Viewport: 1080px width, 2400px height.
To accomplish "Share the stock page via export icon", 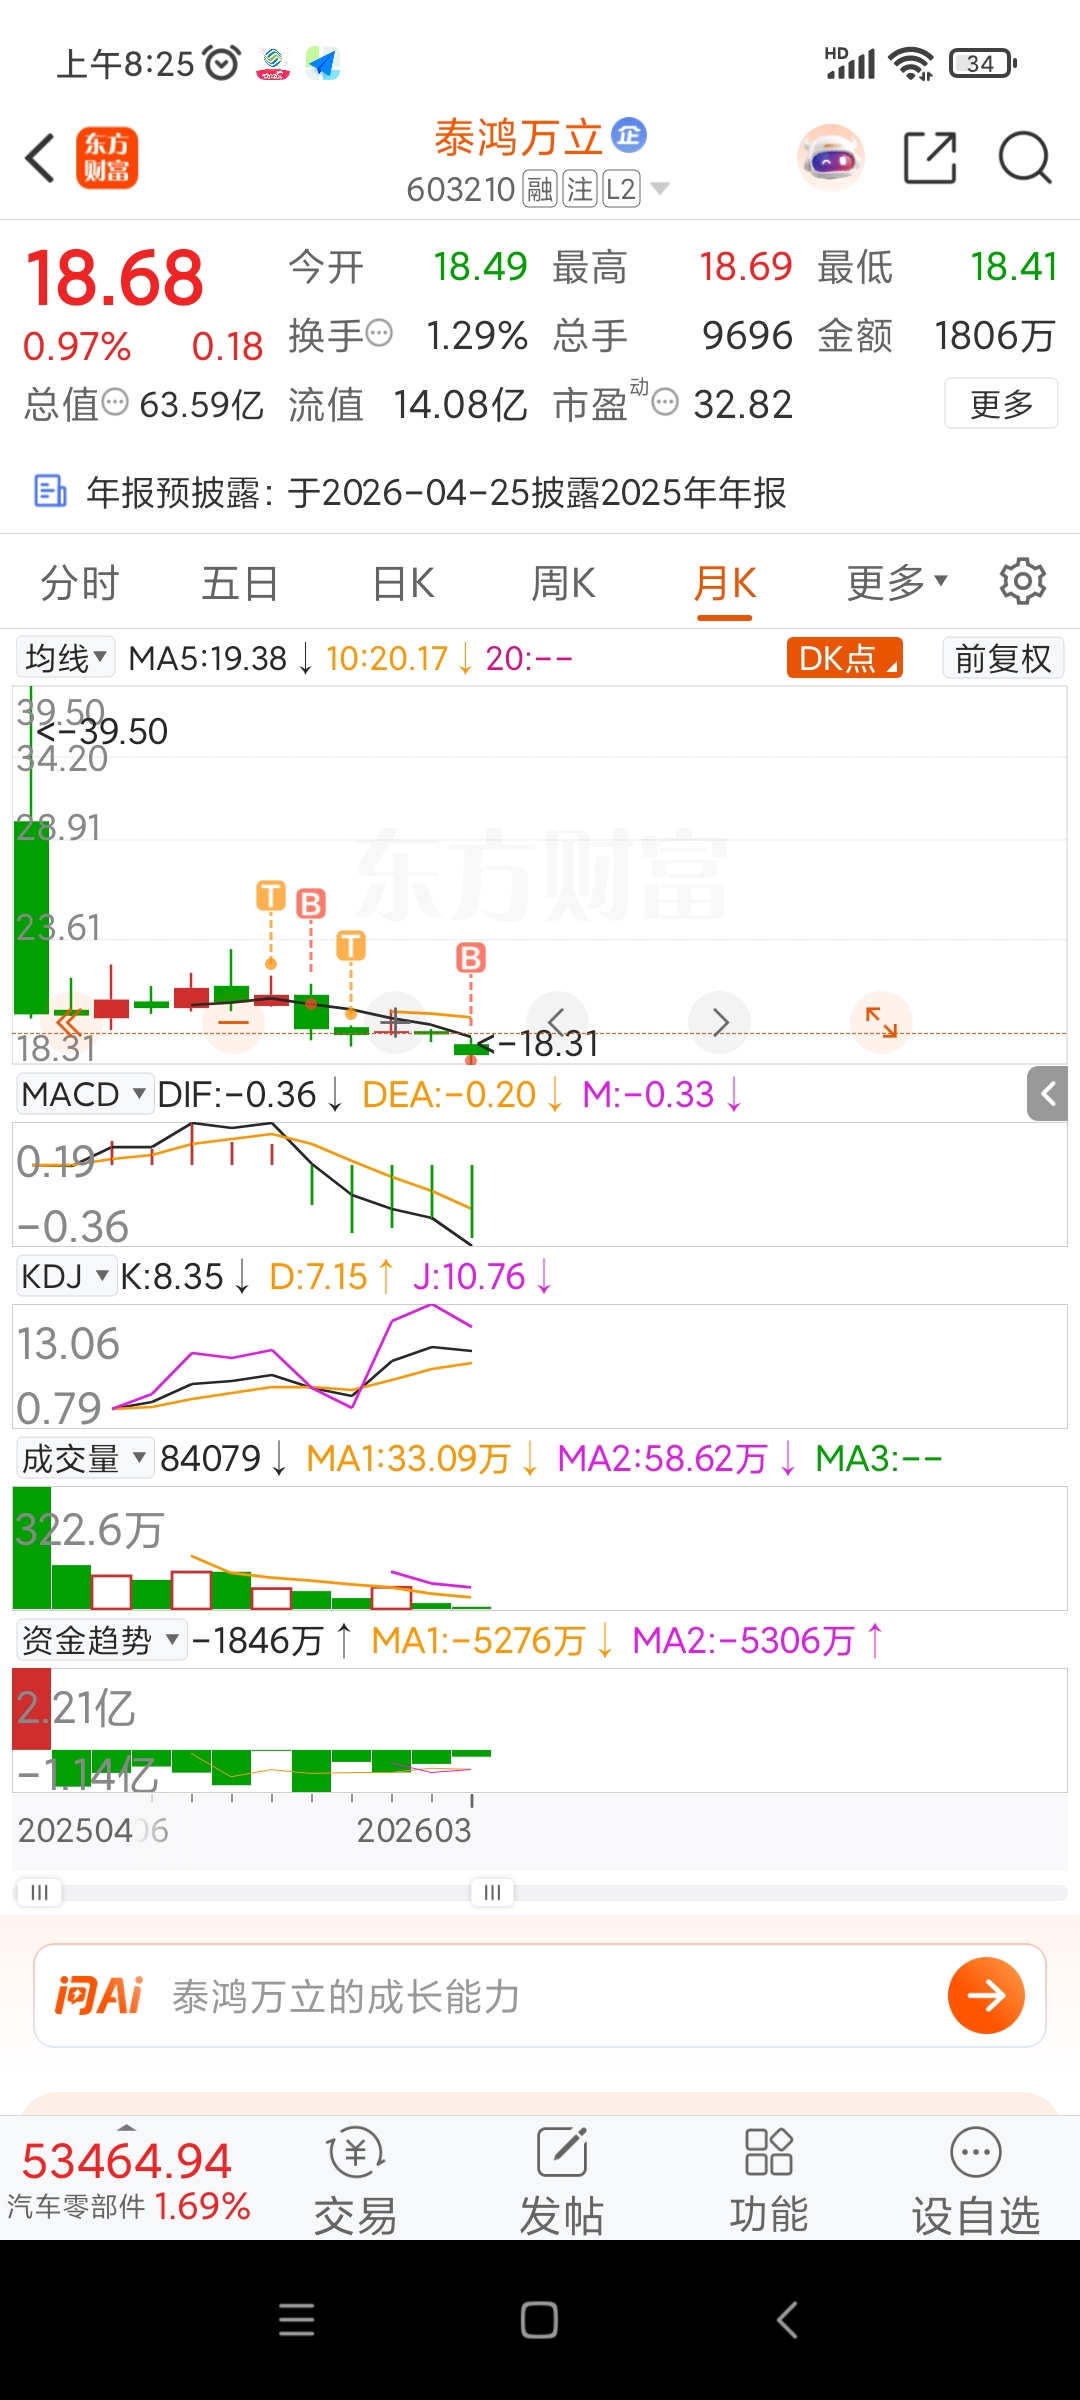I will (x=930, y=158).
